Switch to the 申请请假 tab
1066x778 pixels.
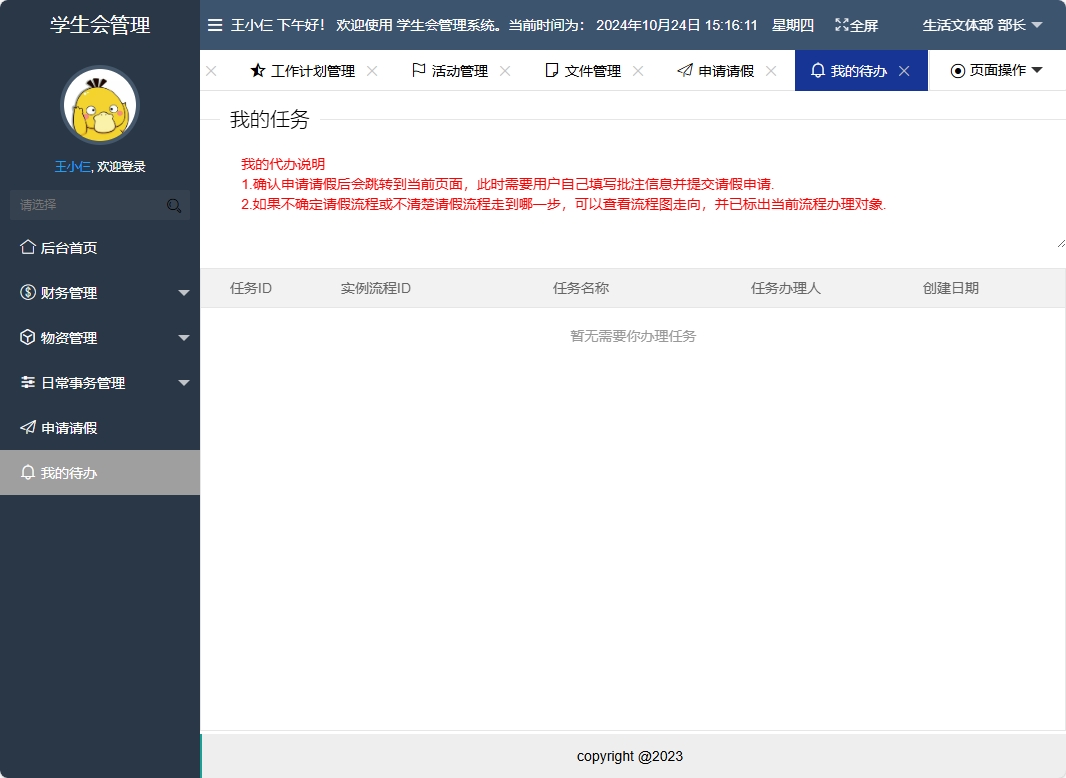coord(725,70)
